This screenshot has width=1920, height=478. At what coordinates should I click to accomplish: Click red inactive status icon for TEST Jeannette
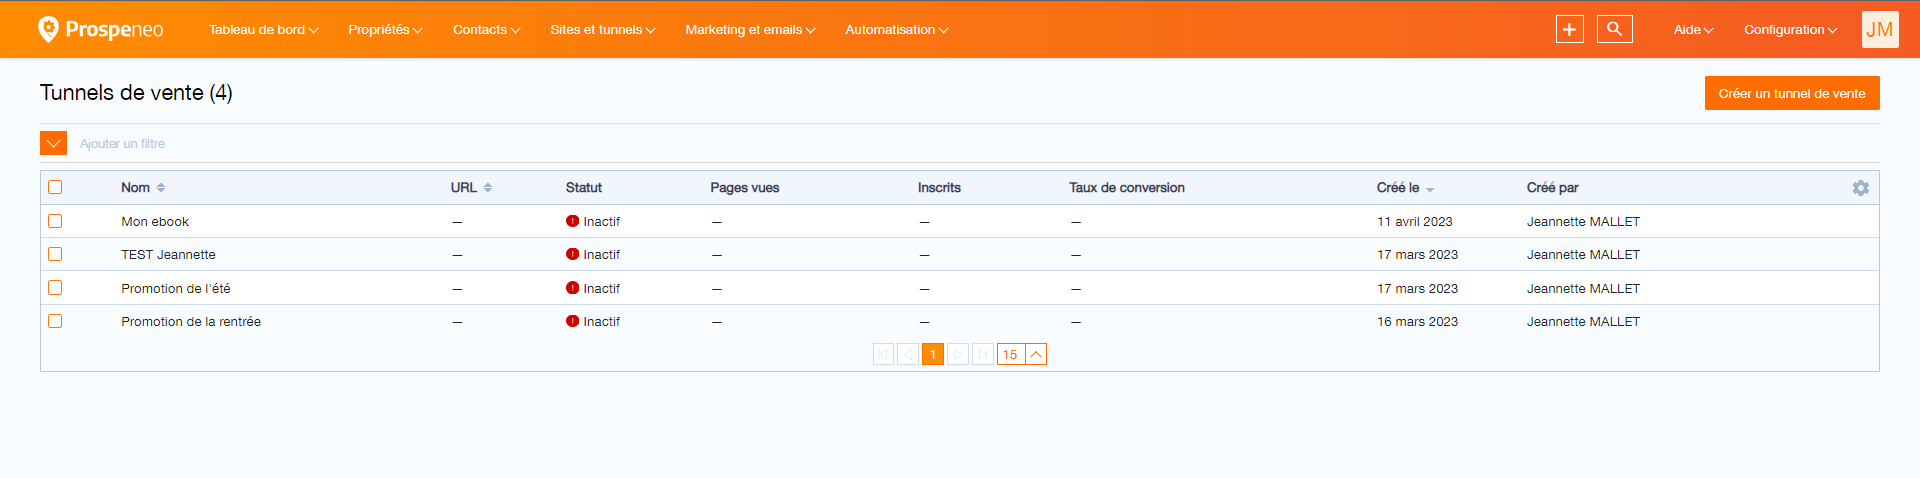[x=572, y=254]
